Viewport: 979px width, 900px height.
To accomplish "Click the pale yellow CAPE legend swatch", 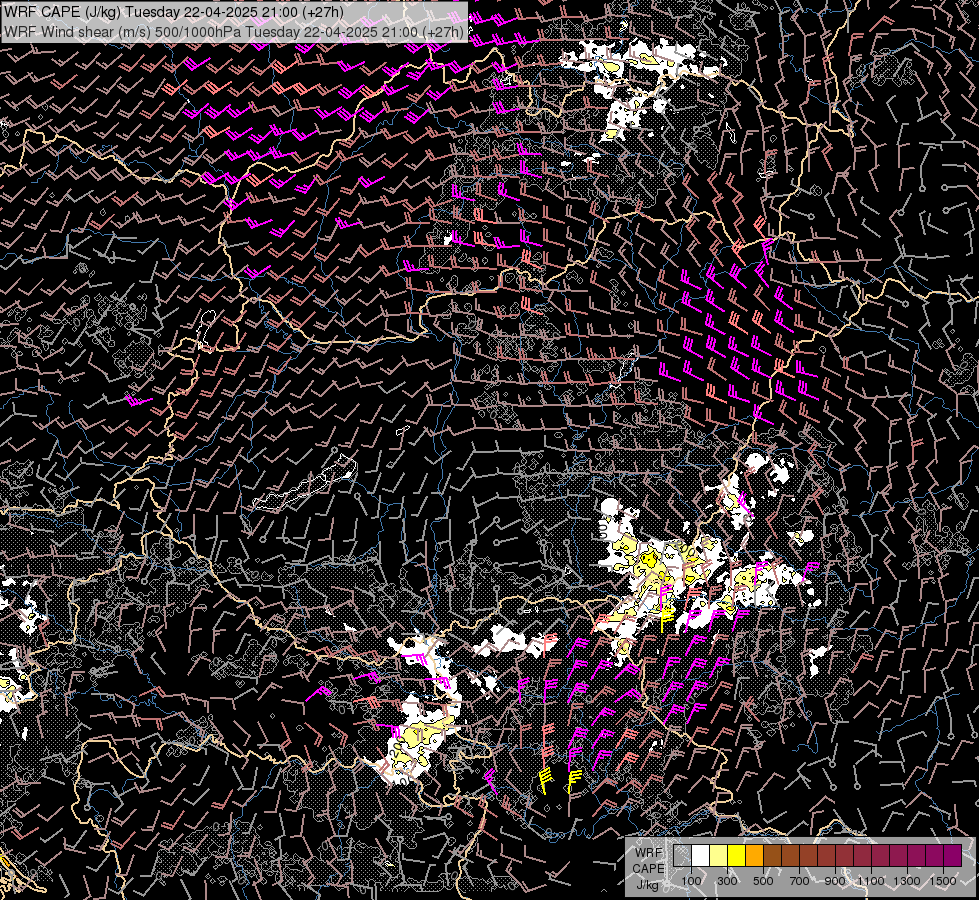I will (x=719, y=856).
